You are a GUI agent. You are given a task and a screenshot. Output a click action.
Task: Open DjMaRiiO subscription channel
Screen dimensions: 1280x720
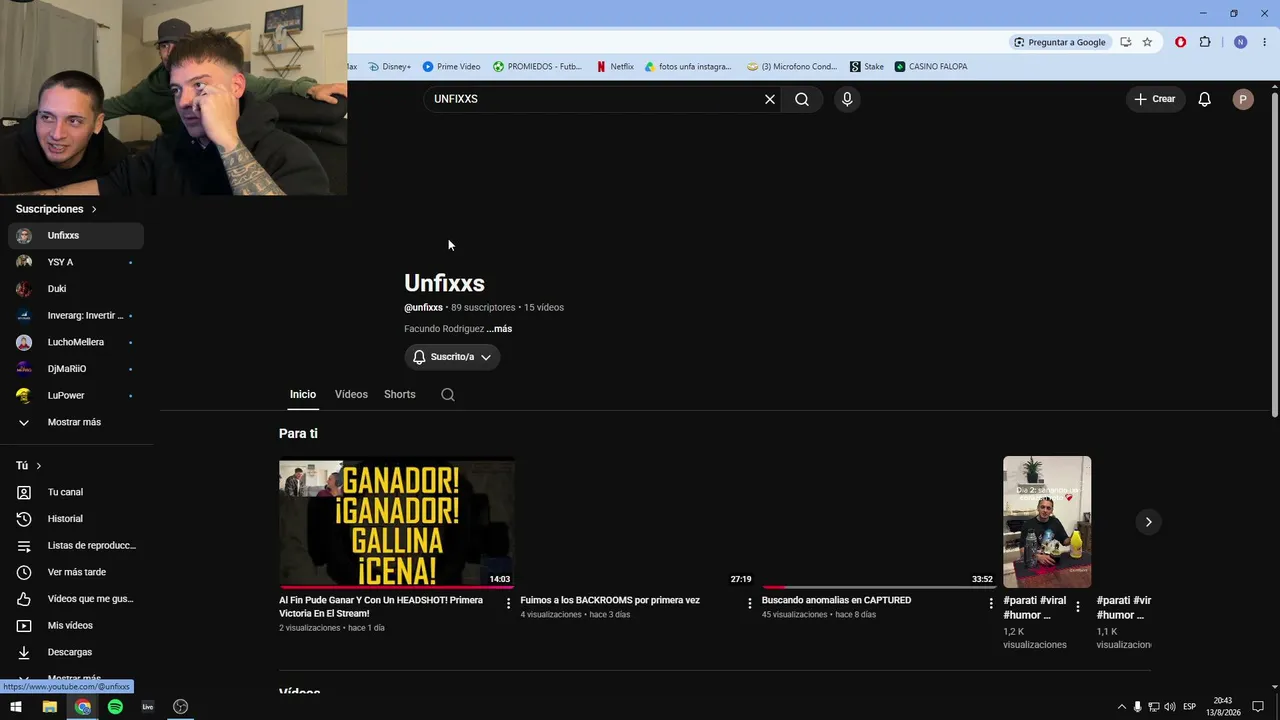pyautogui.click(x=76, y=369)
